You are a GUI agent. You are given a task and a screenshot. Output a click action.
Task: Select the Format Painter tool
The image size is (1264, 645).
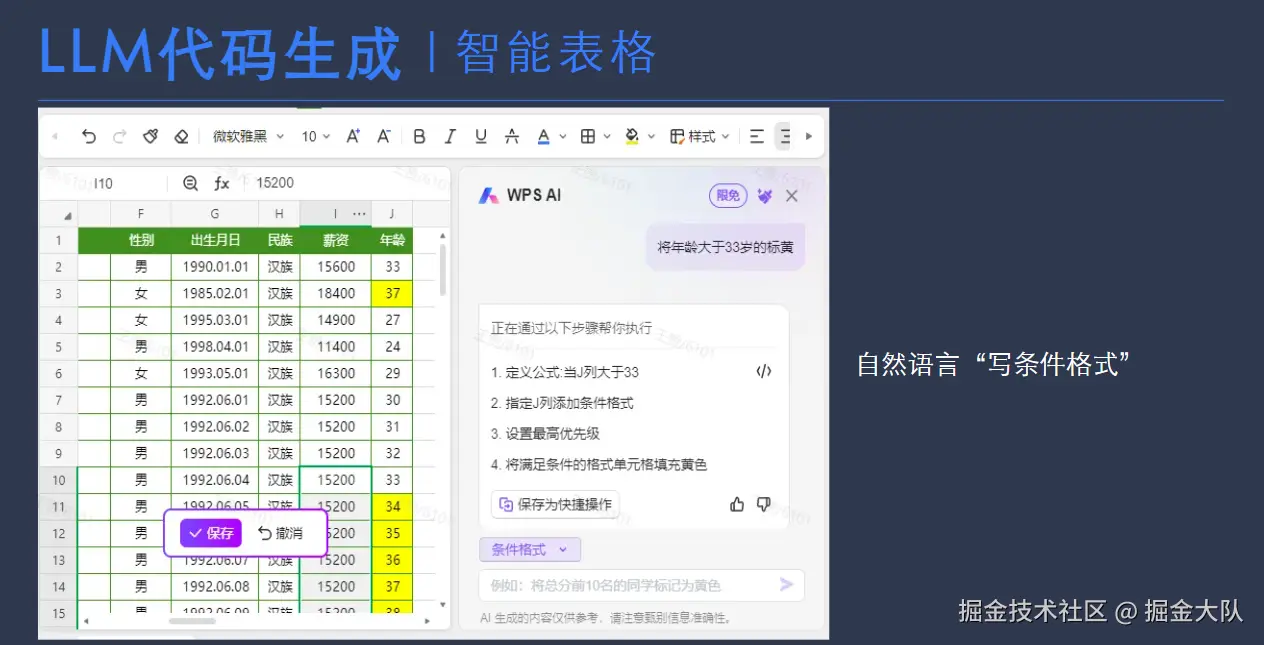(149, 136)
